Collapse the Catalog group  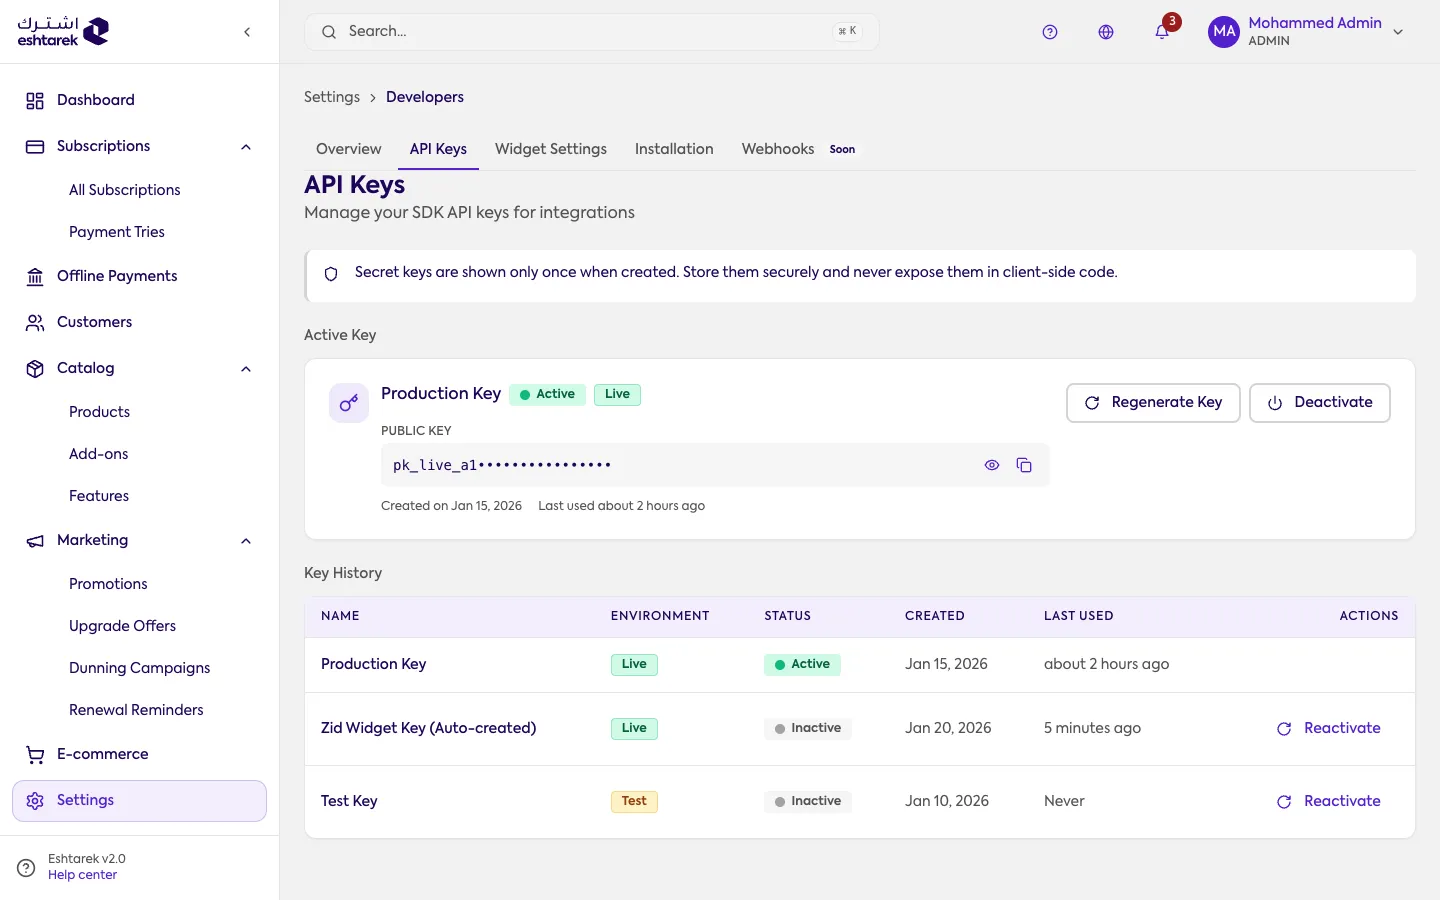pyautogui.click(x=246, y=369)
